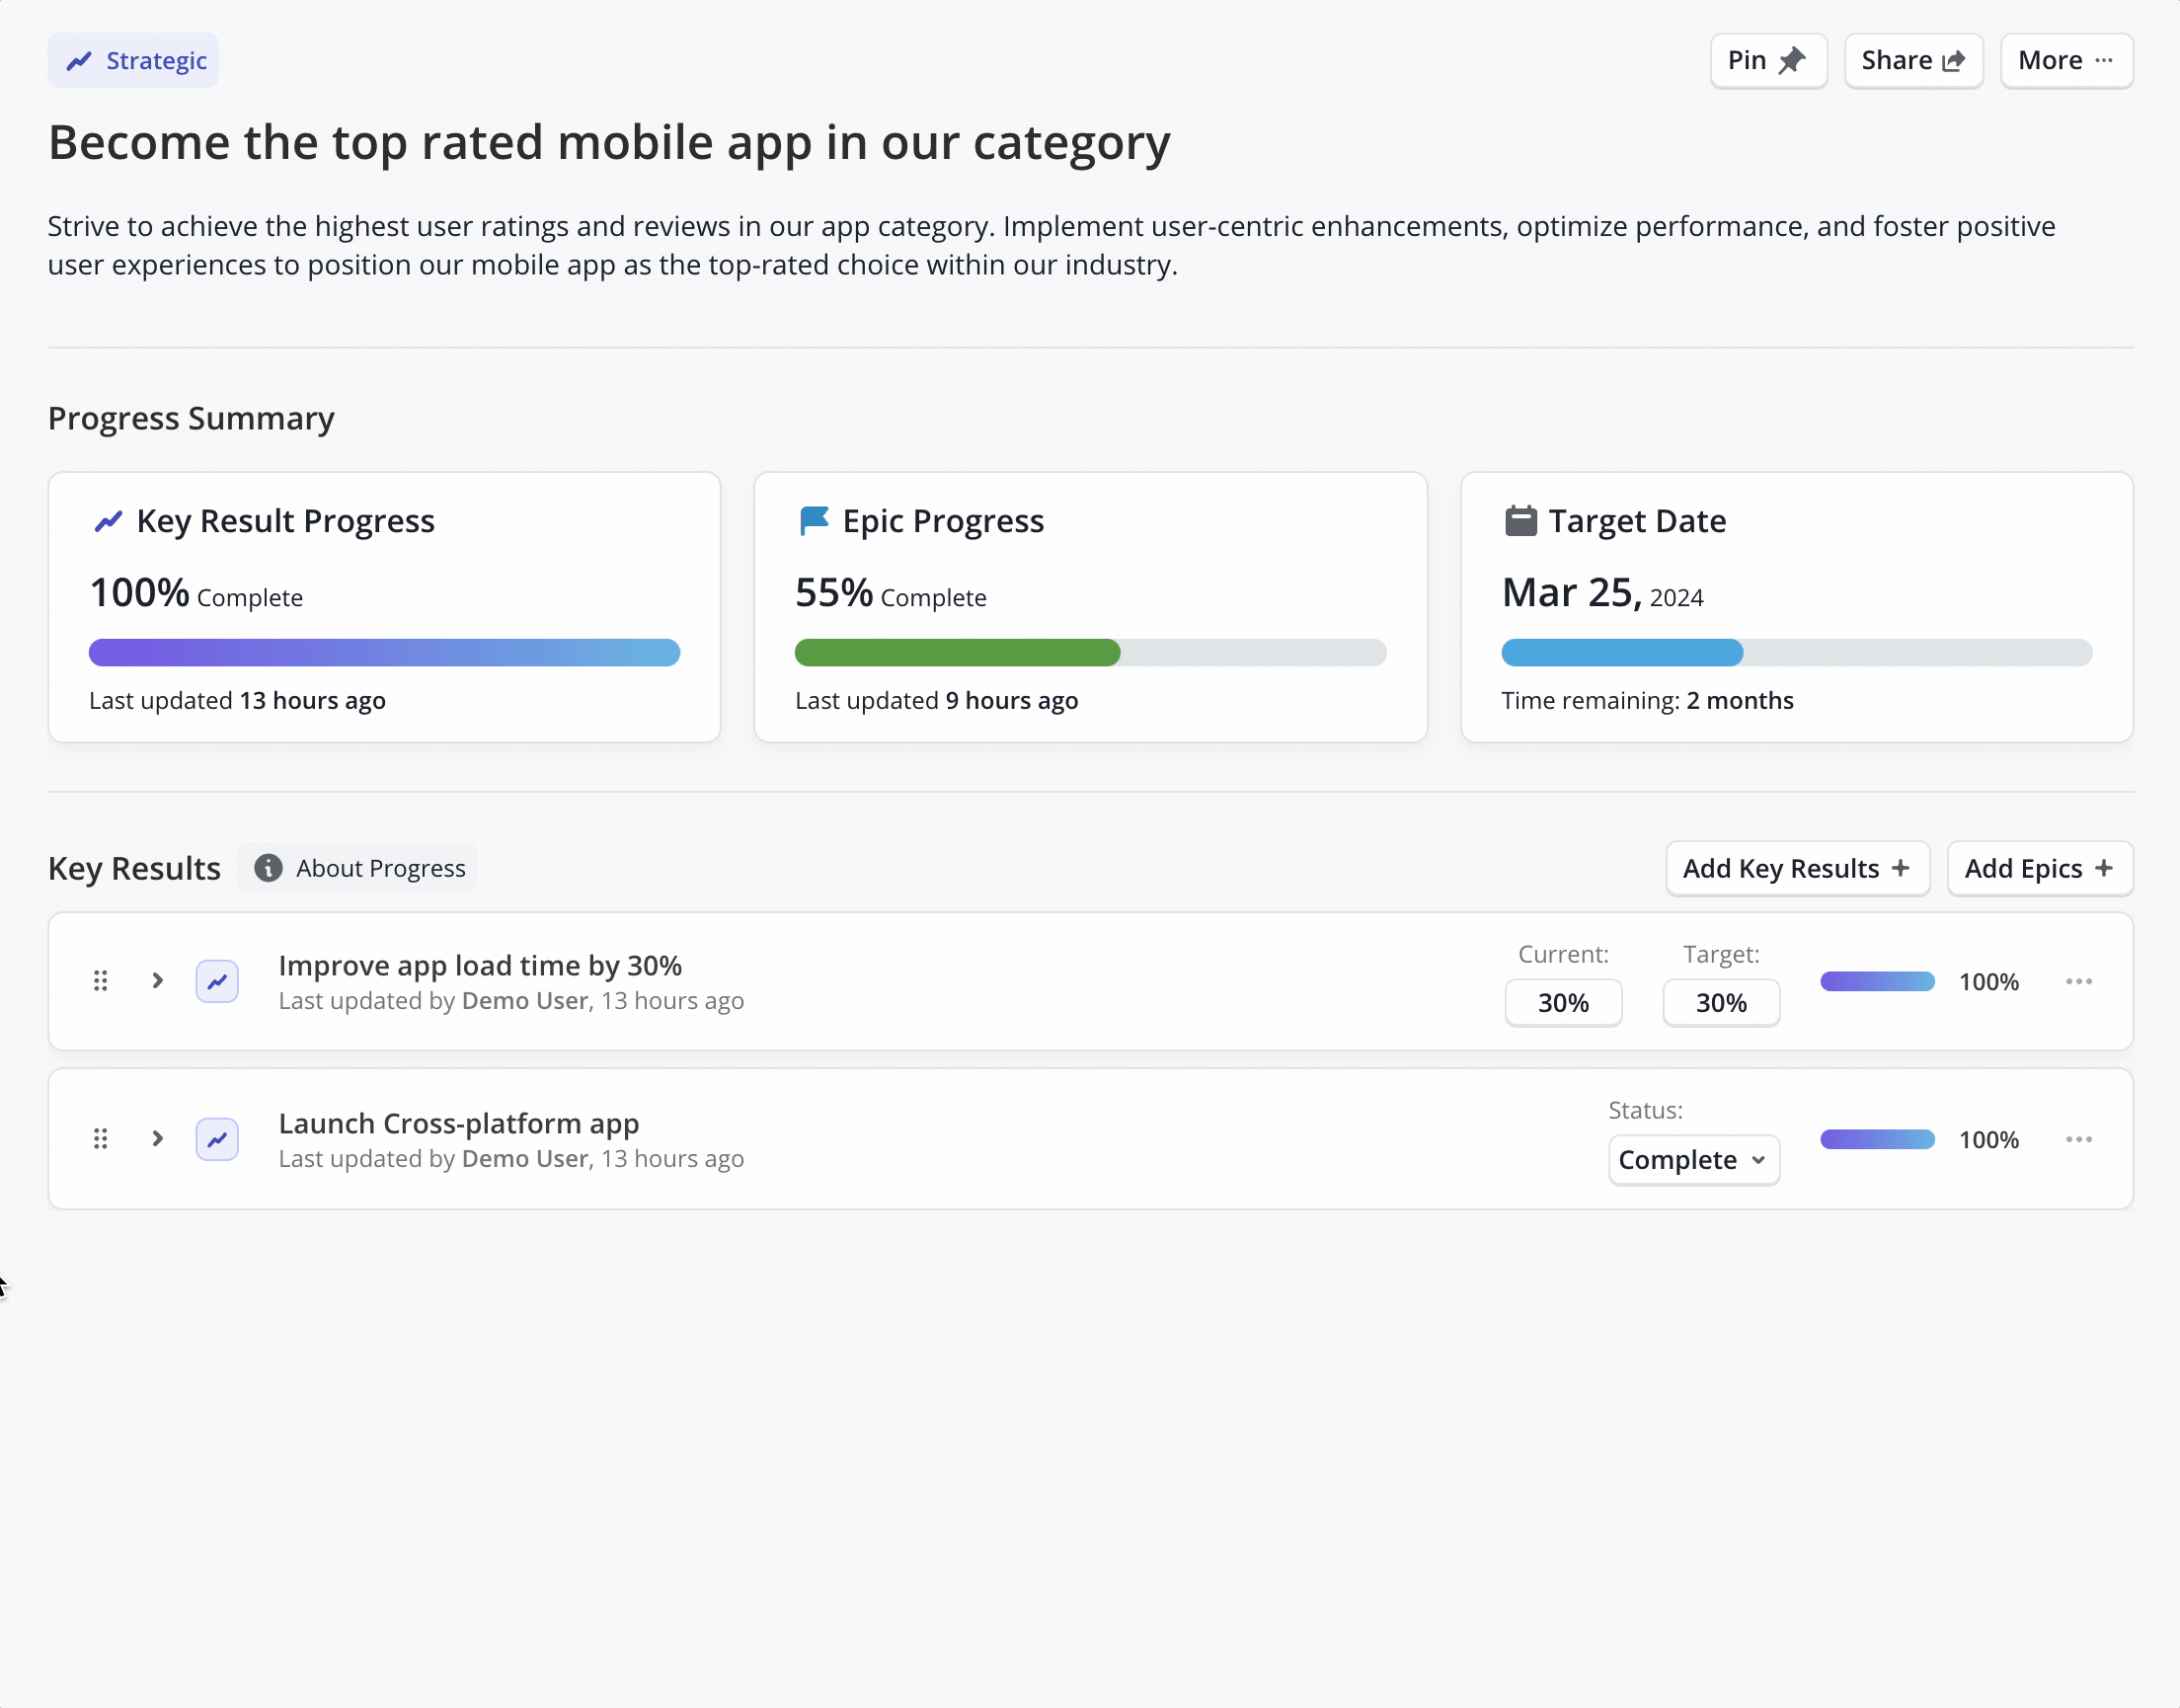Image resolution: width=2180 pixels, height=1708 pixels.
Task: Expand the Launch Cross-platform app row
Action: (157, 1139)
